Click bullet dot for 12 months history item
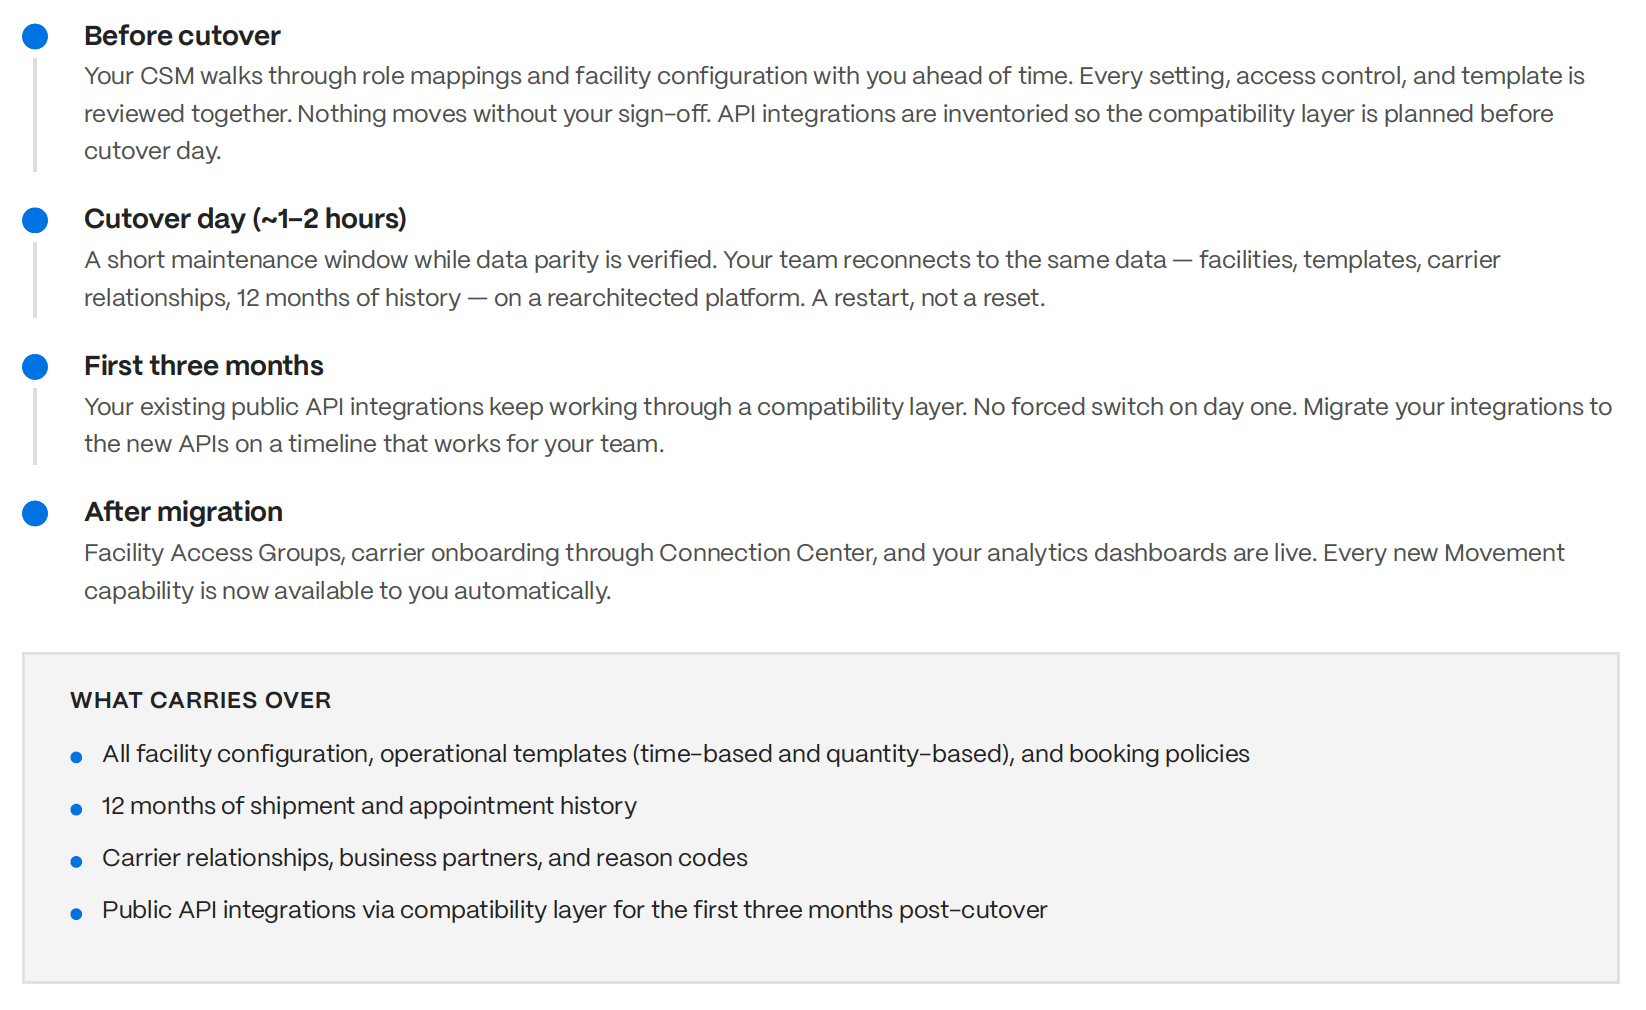The image size is (1646, 1010). coord(76,810)
